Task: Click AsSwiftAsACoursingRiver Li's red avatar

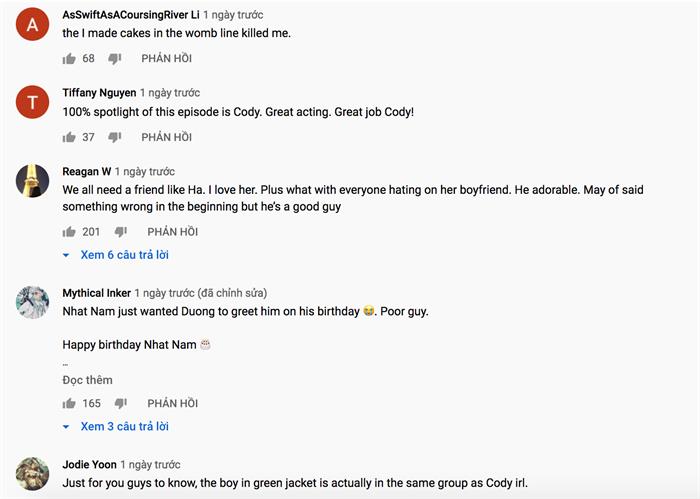Action: [x=33, y=27]
